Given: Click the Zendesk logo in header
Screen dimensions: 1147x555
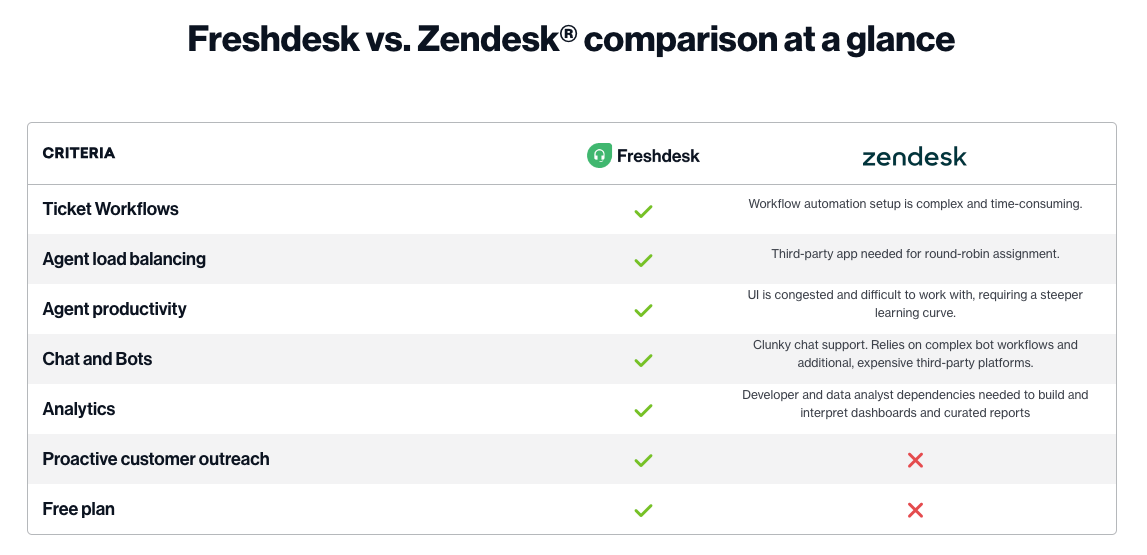Looking at the screenshot, I should pos(914,157).
